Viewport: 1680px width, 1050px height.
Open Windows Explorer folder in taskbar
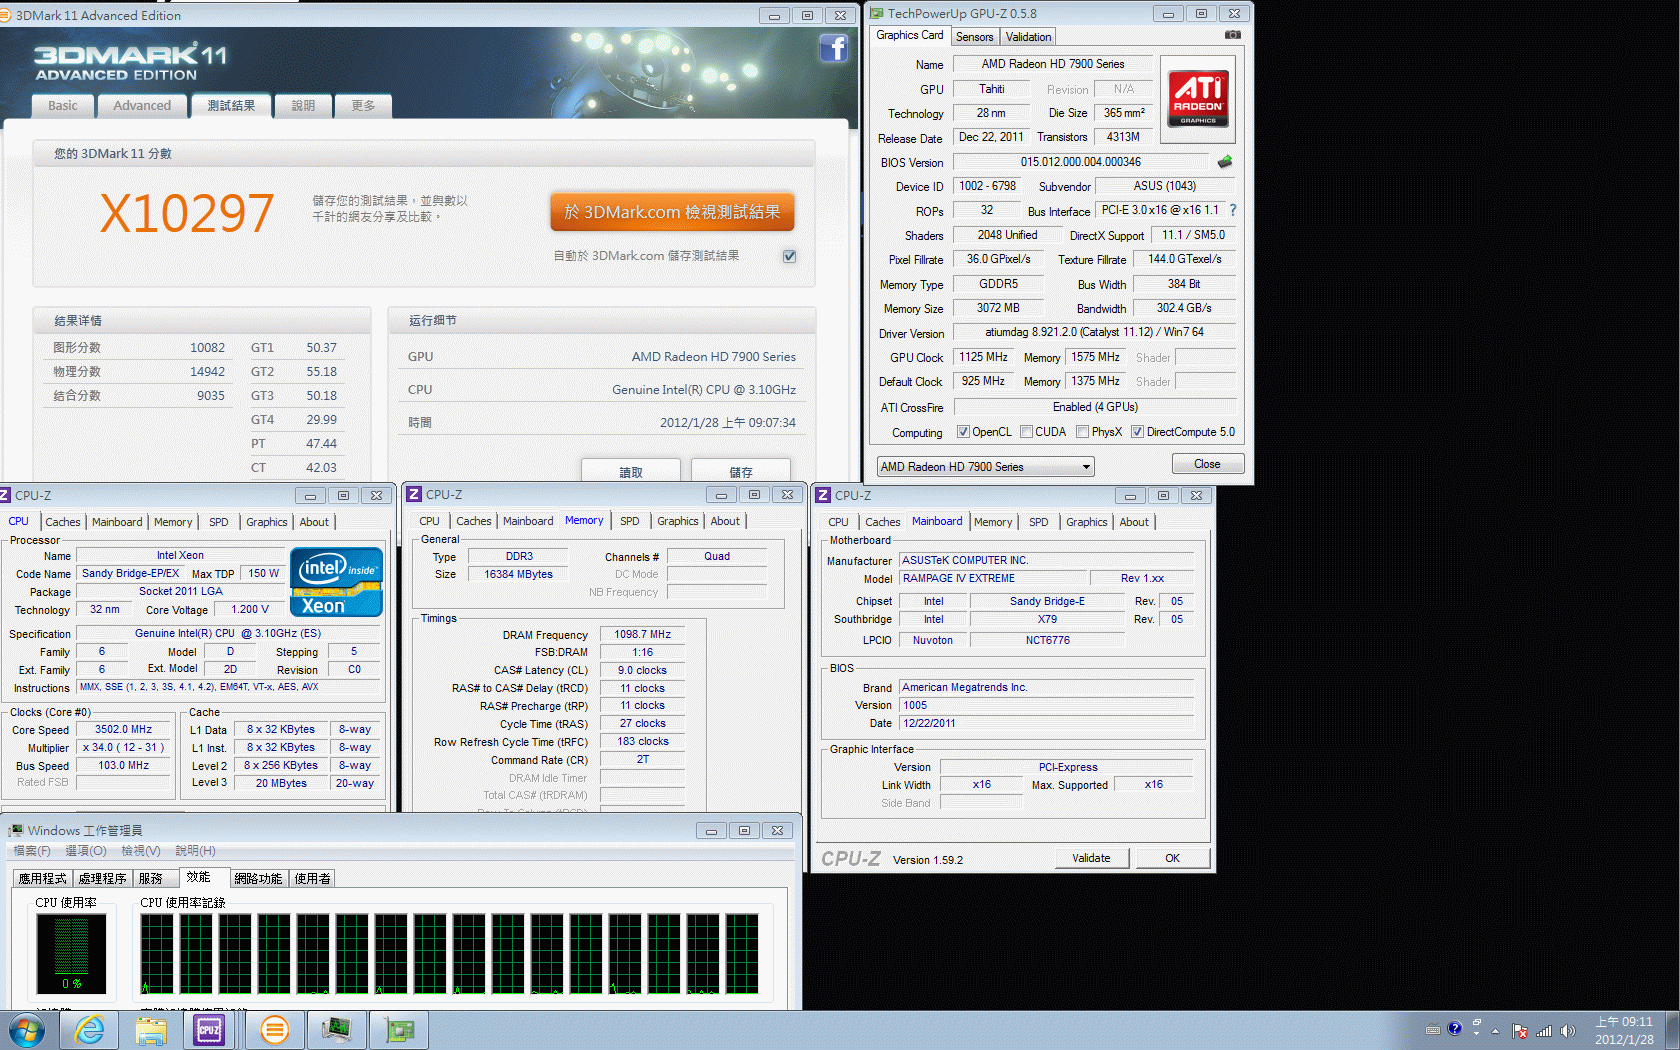151,1030
